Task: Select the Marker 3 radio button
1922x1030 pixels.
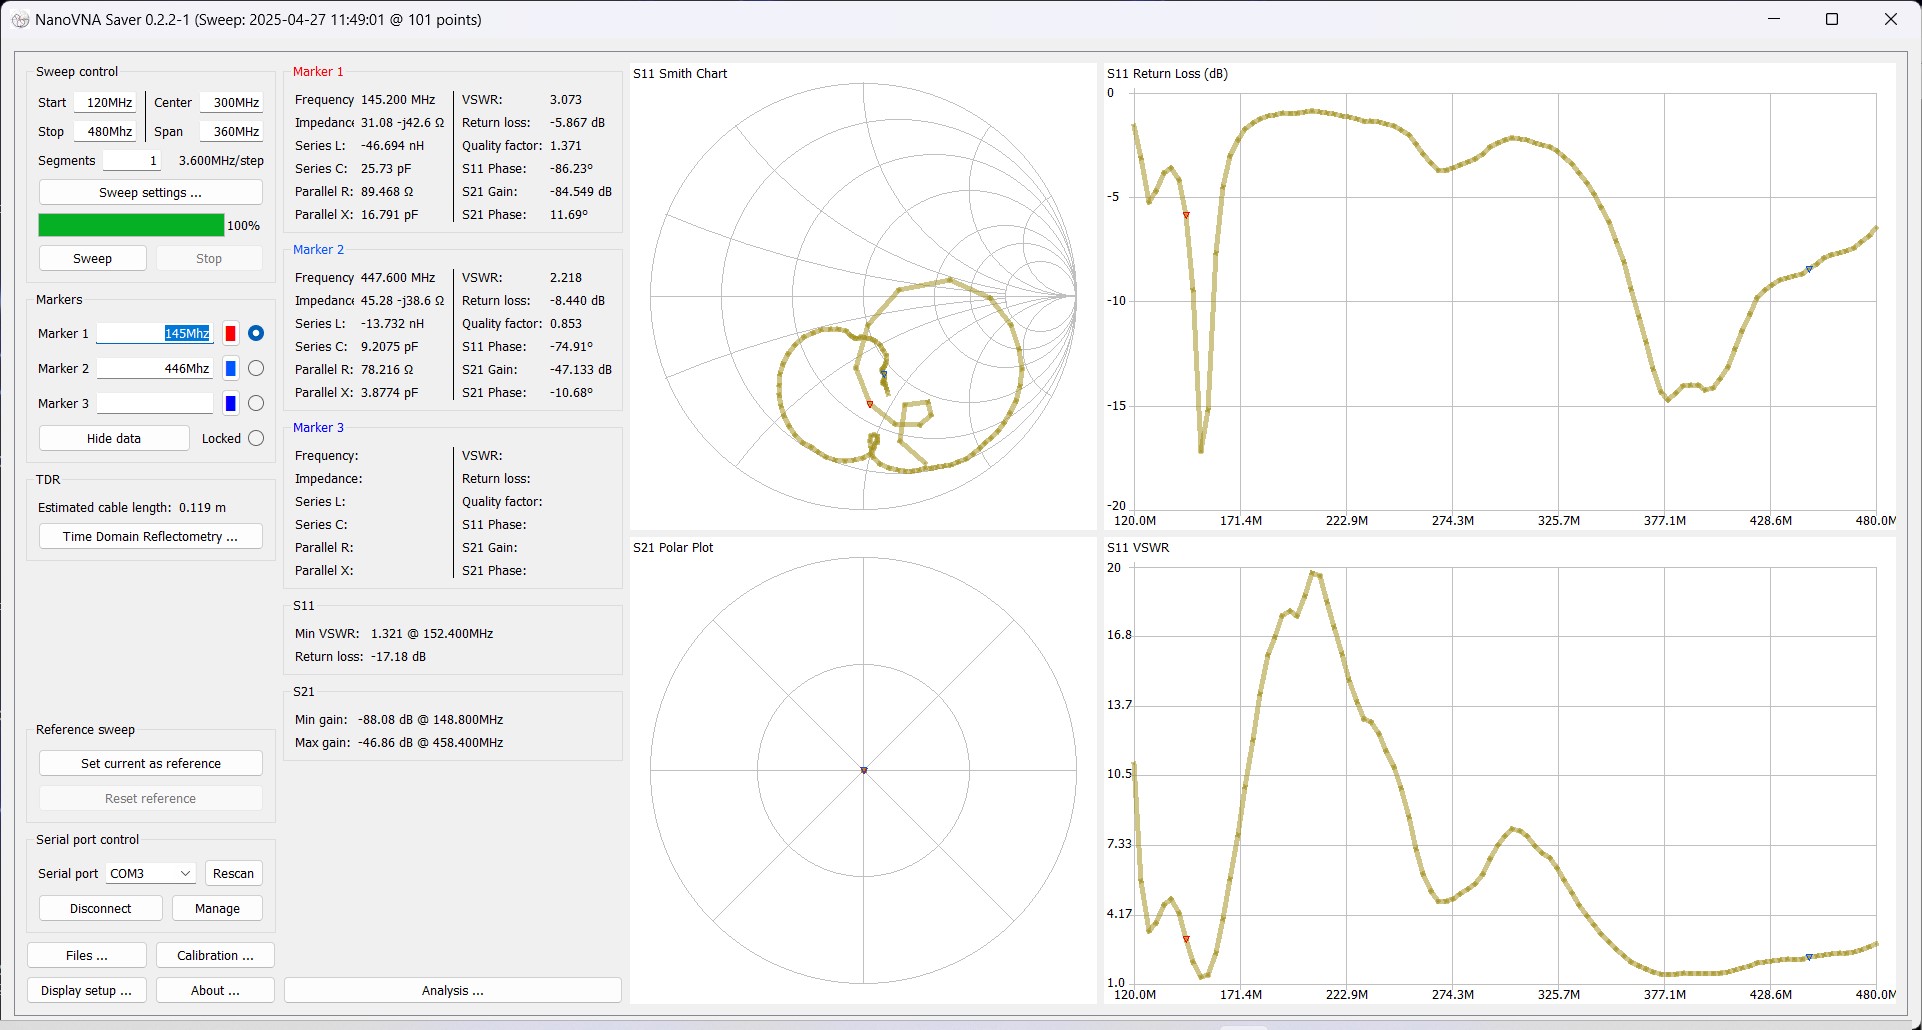Action: point(256,404)
